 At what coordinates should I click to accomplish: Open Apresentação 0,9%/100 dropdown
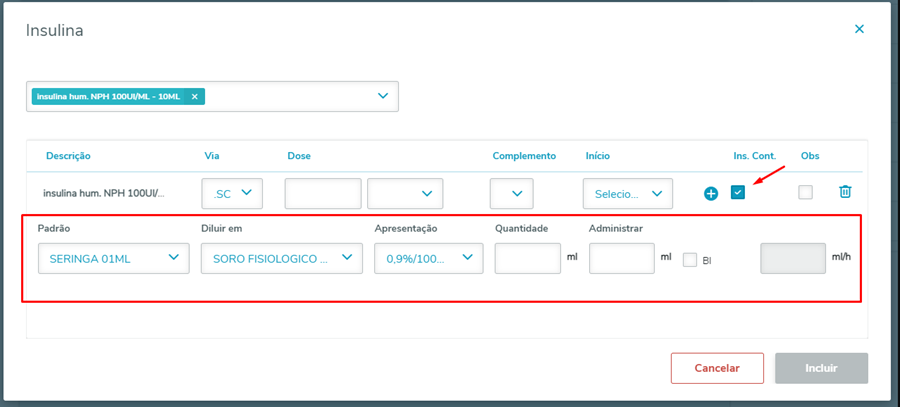[429, 258]
